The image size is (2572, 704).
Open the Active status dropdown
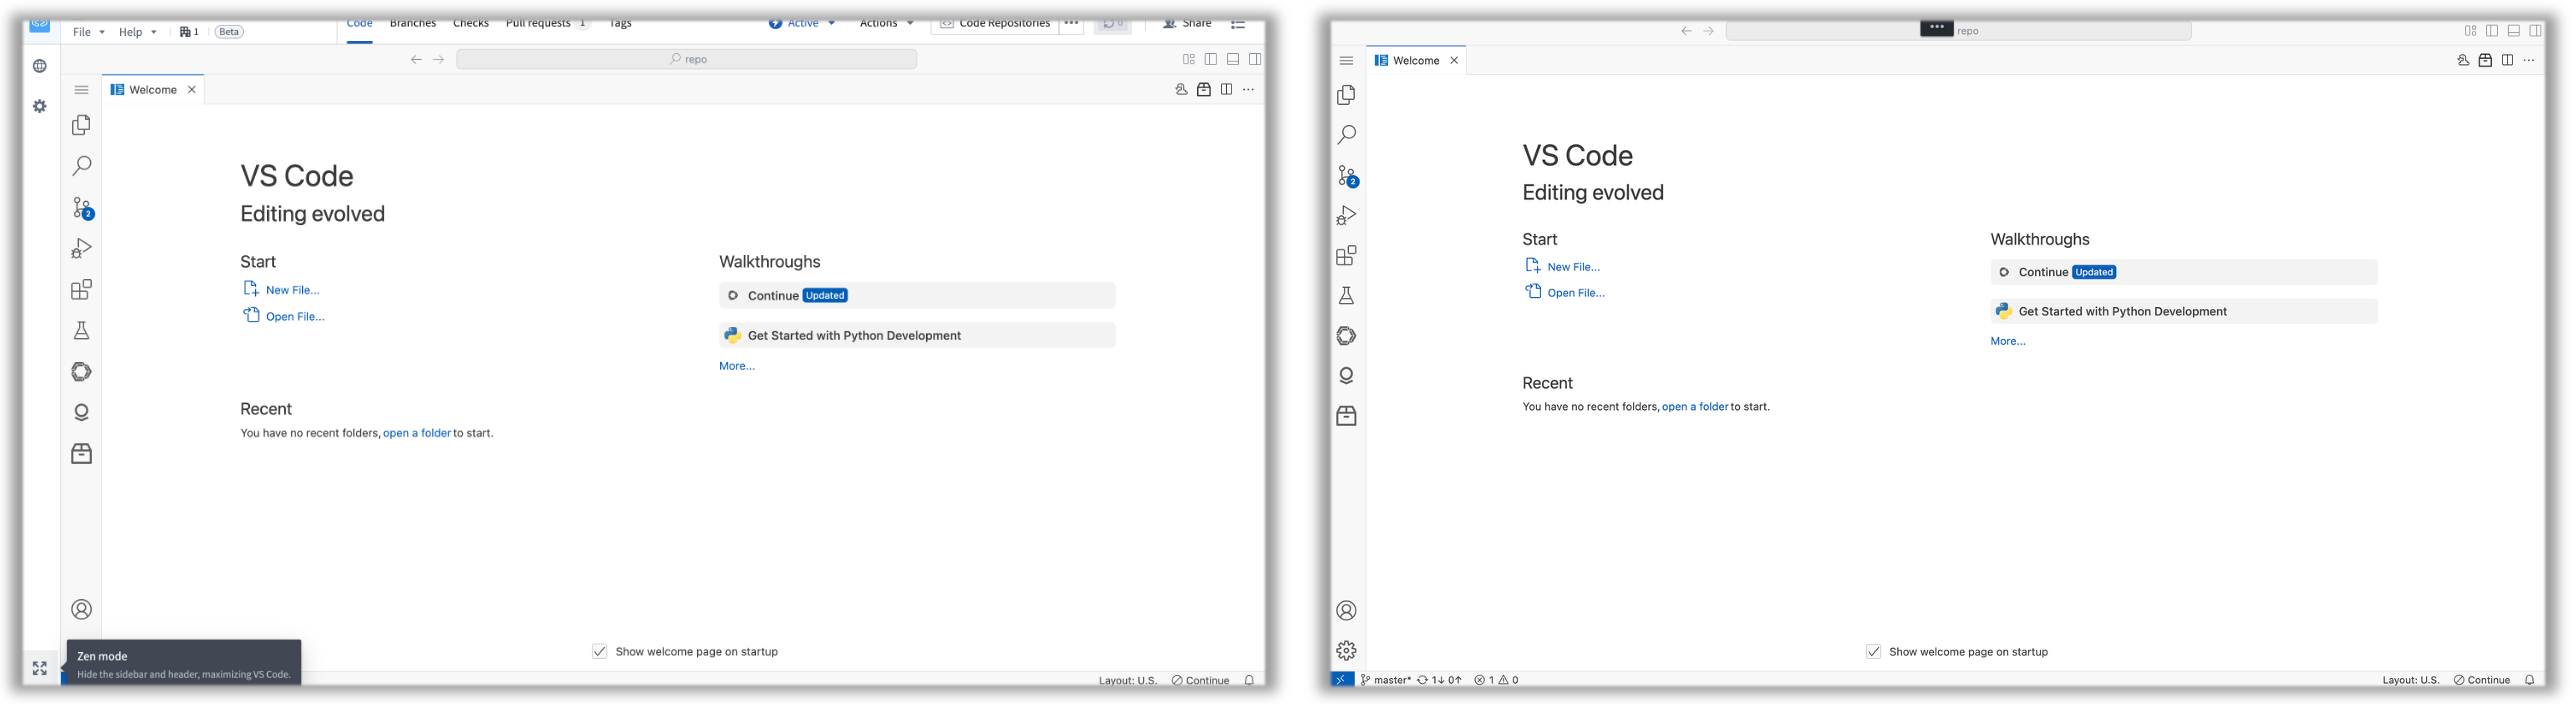click(802, 23)
